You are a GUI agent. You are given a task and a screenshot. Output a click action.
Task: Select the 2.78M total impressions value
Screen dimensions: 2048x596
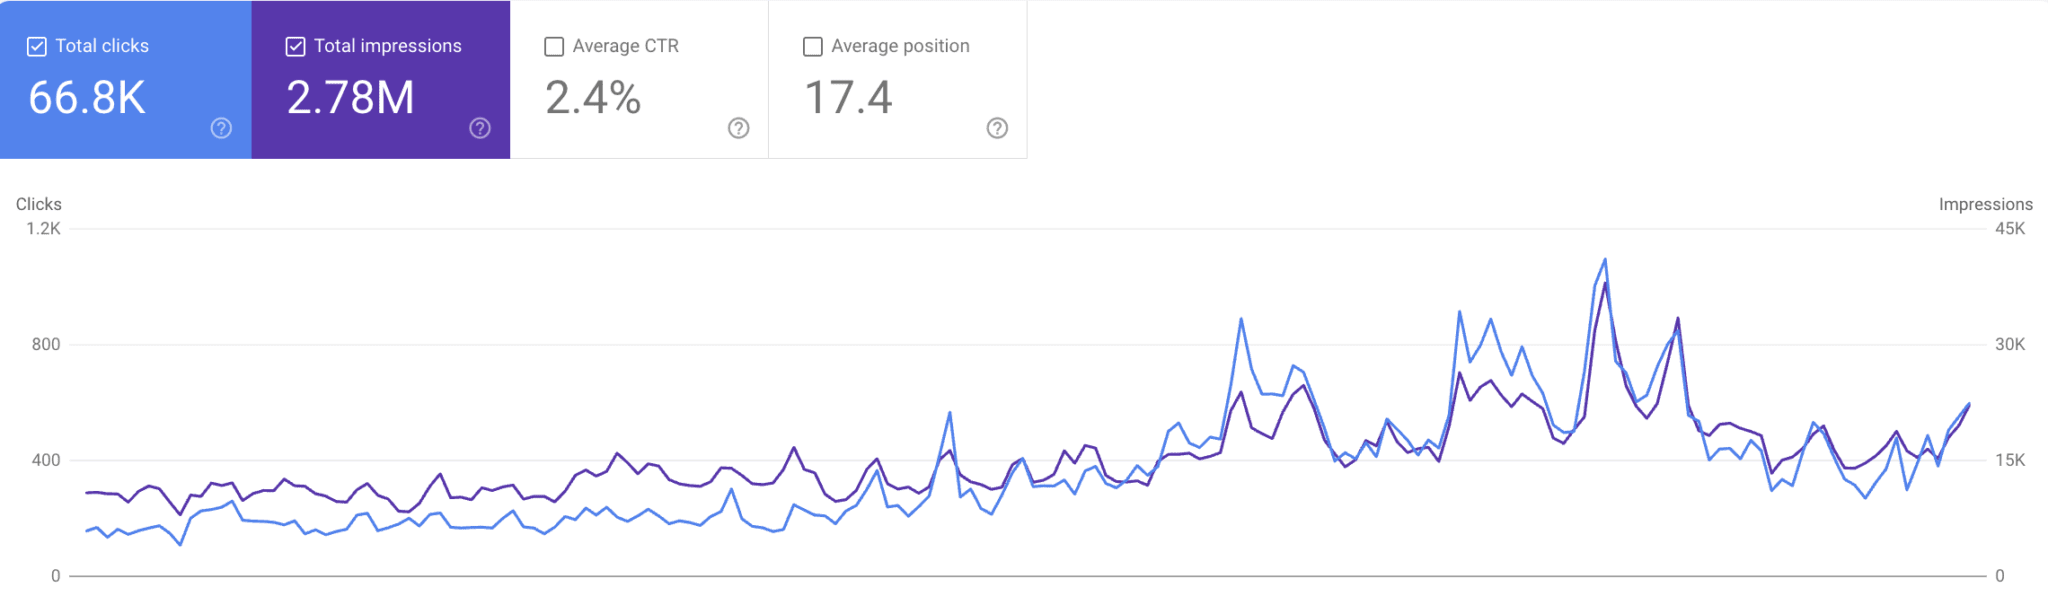tap(350, 98)
